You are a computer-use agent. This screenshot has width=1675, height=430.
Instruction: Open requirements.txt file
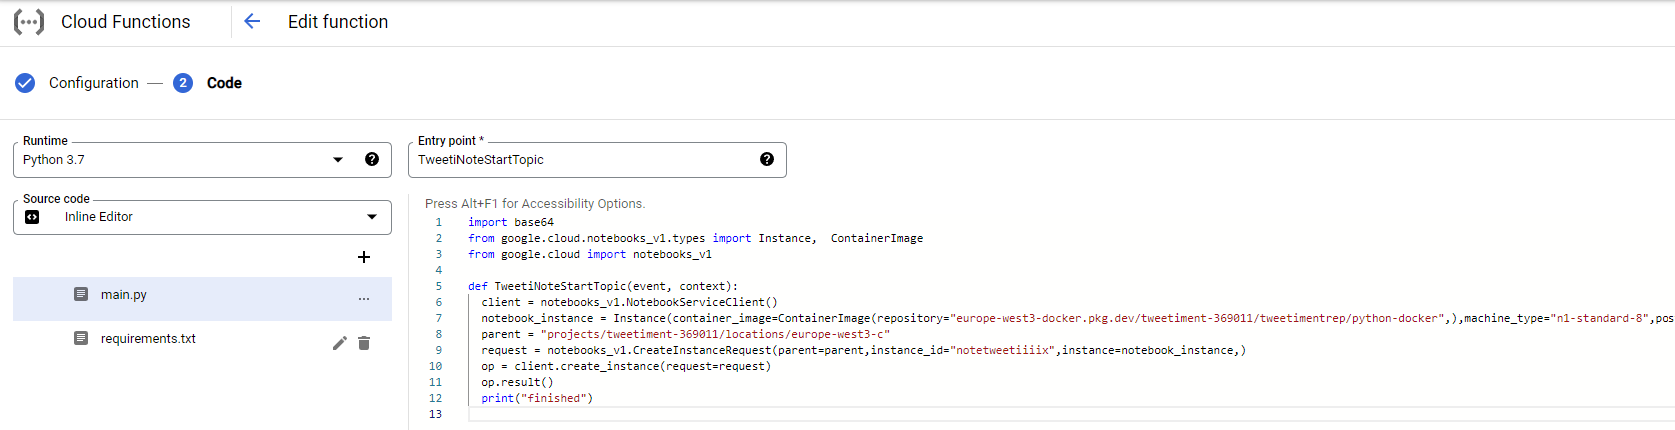click(x=148, y=339)
